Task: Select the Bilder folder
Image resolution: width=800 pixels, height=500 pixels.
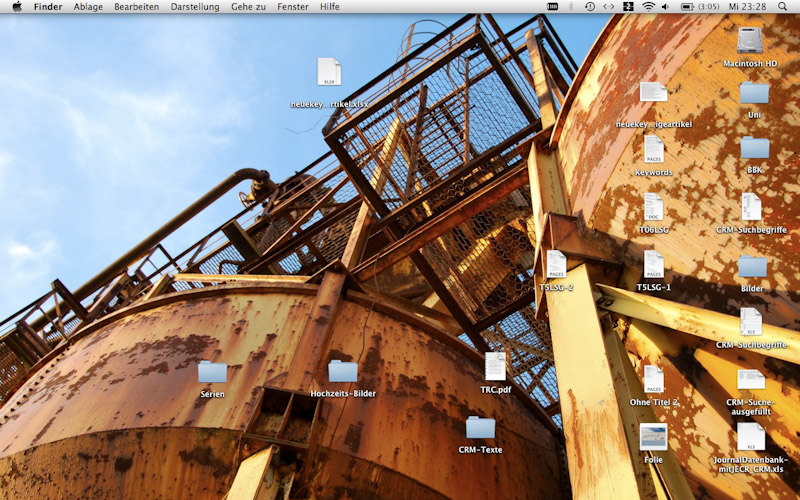Action: pos(752,266)
